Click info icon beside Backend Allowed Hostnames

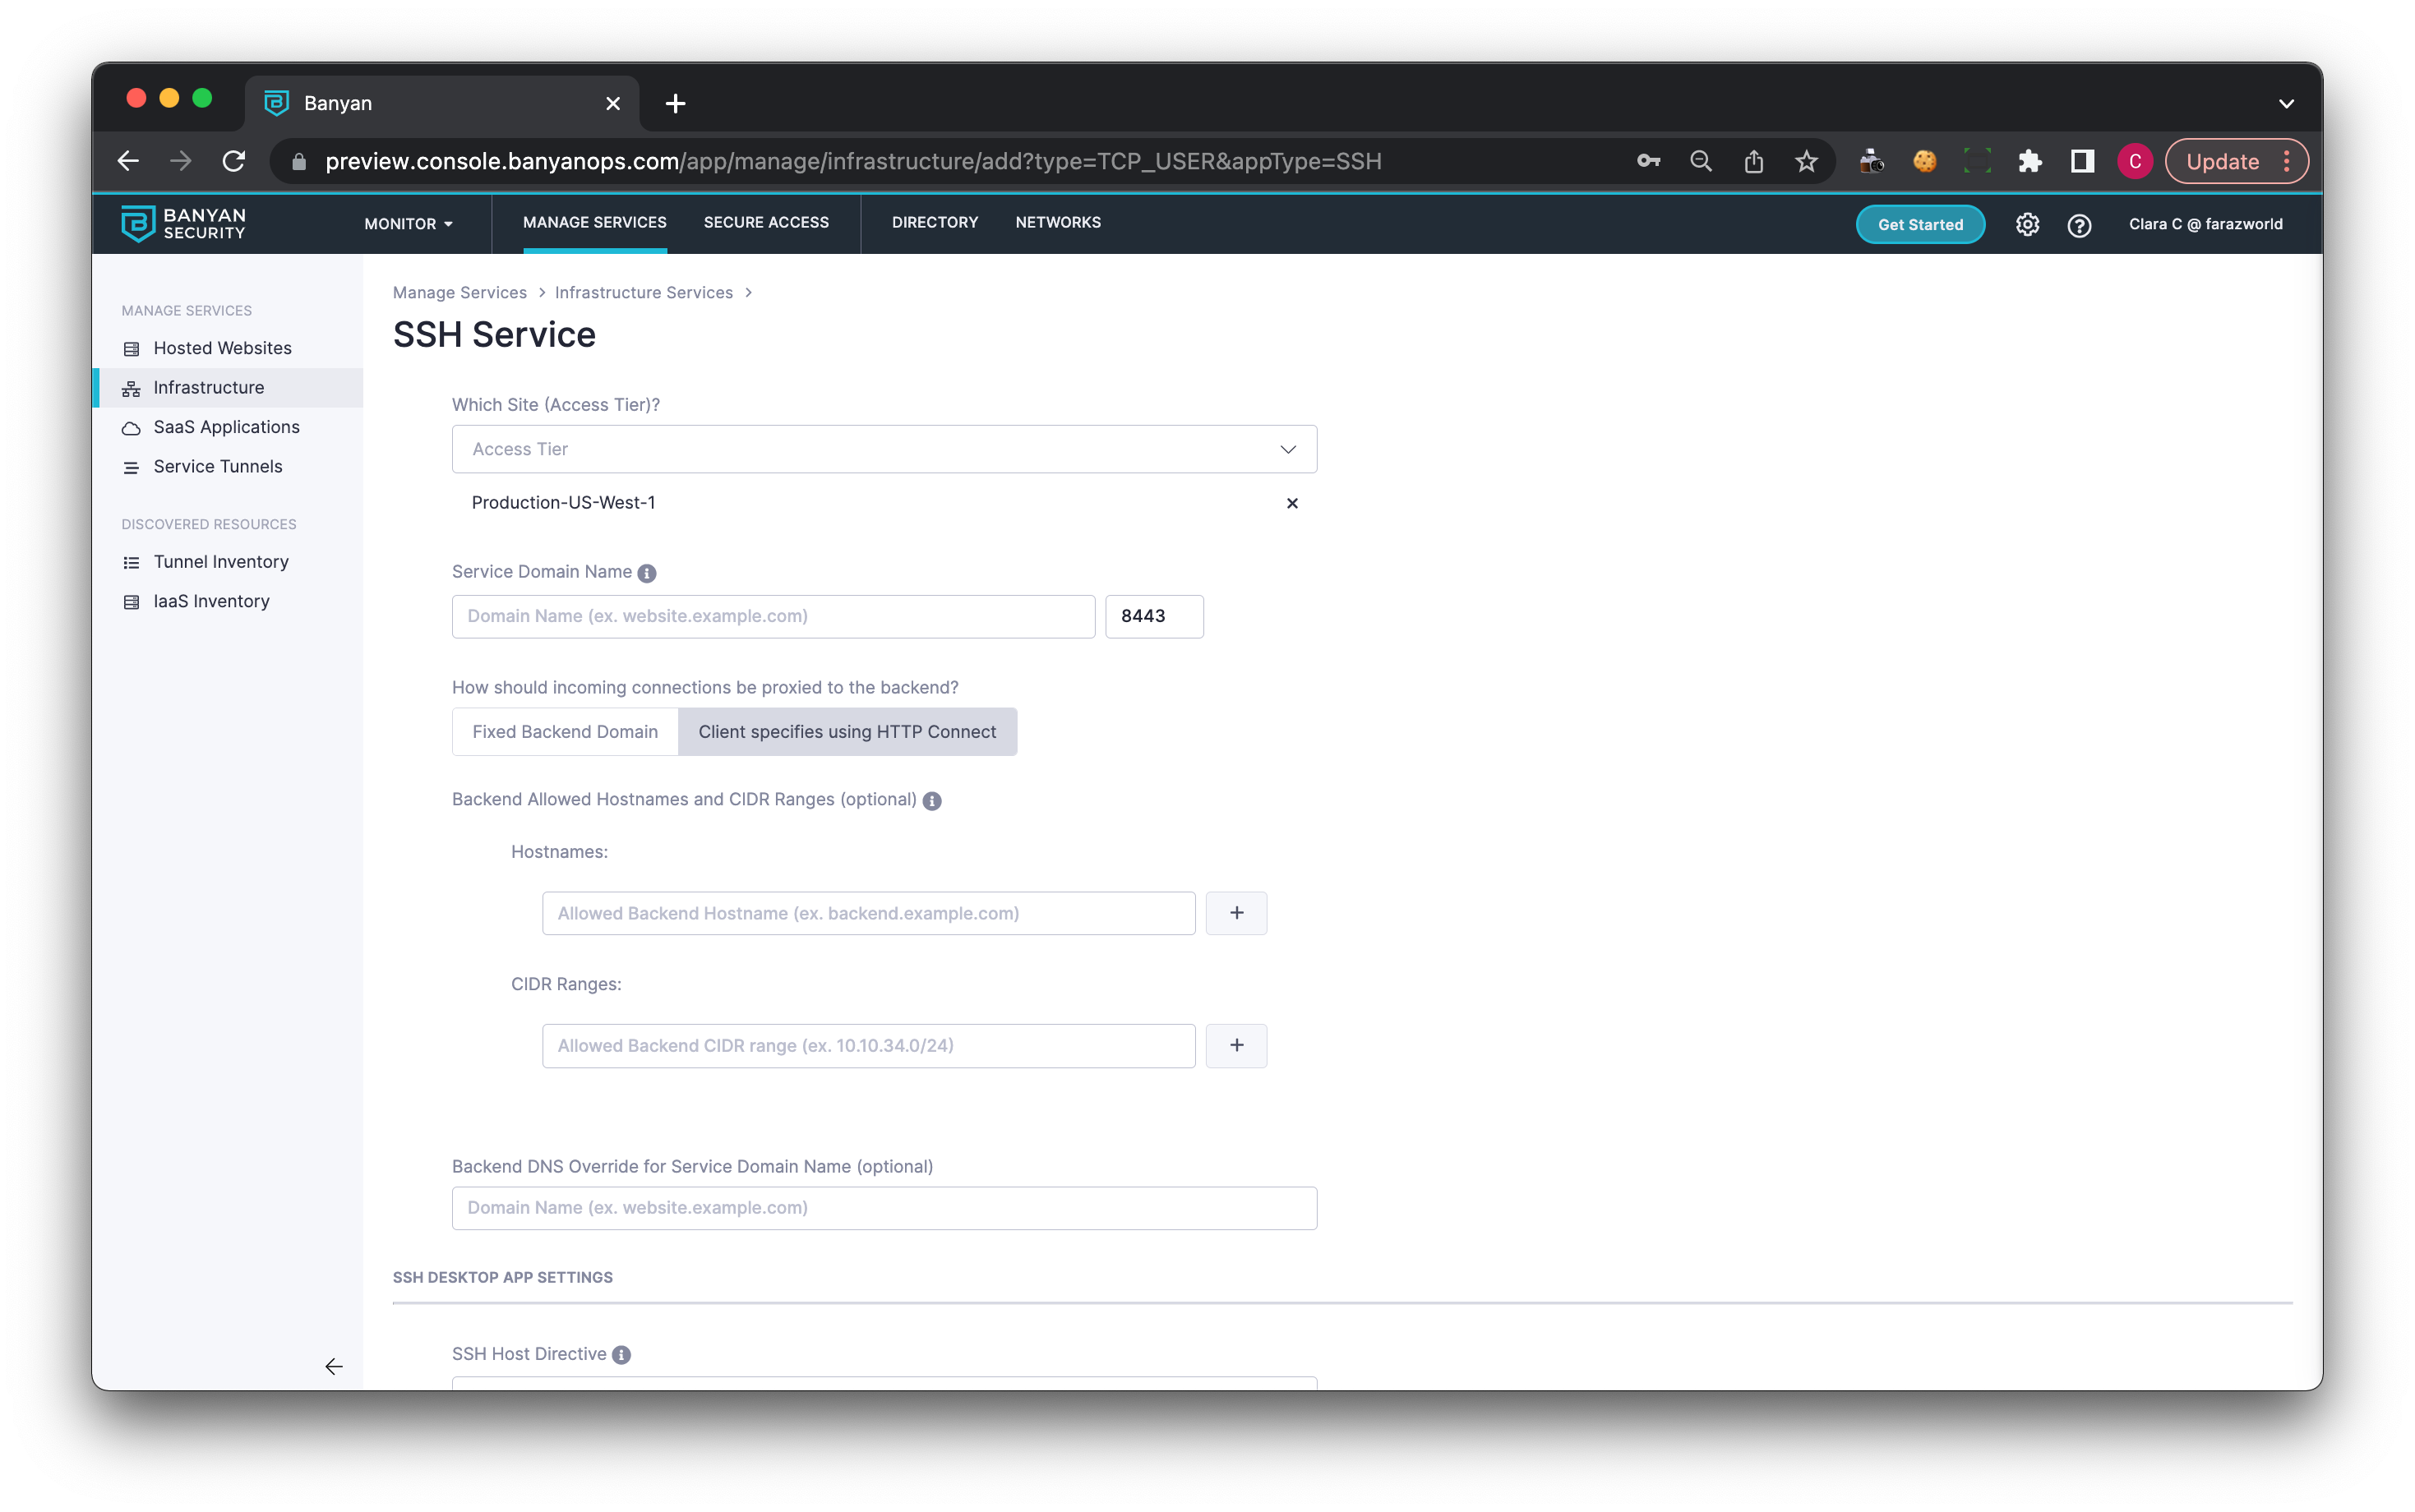coord(932,801)
